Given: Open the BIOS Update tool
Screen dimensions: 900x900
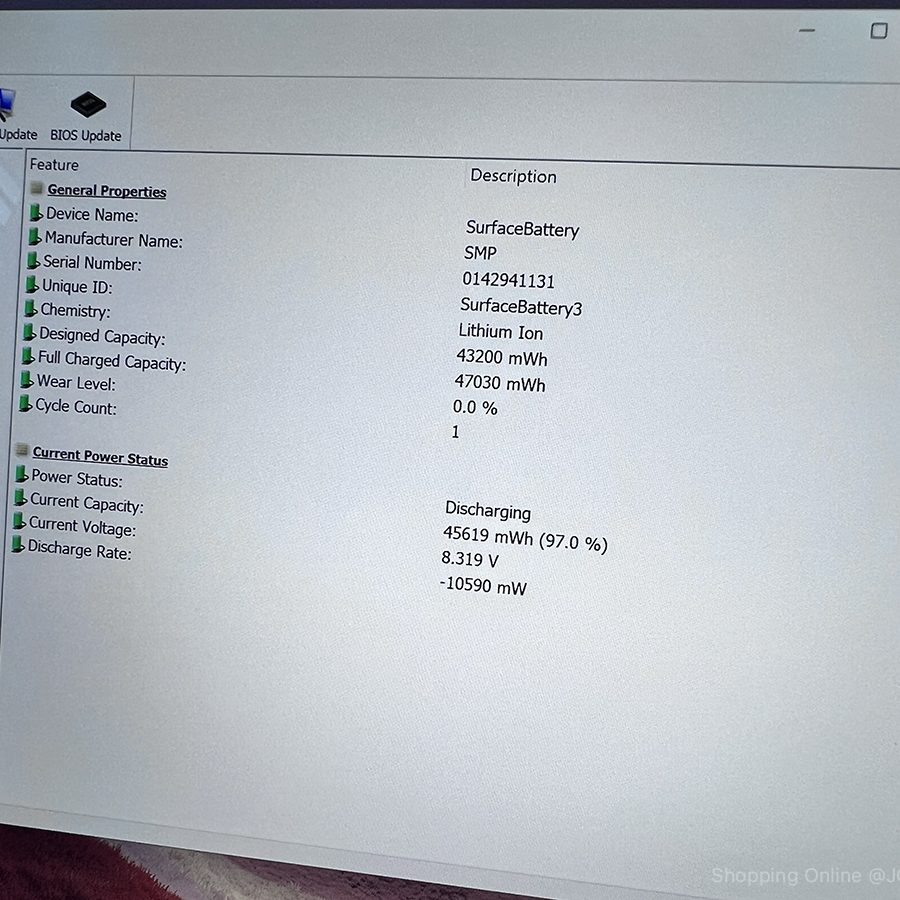Looking at the screenshot, I should 87,117.
